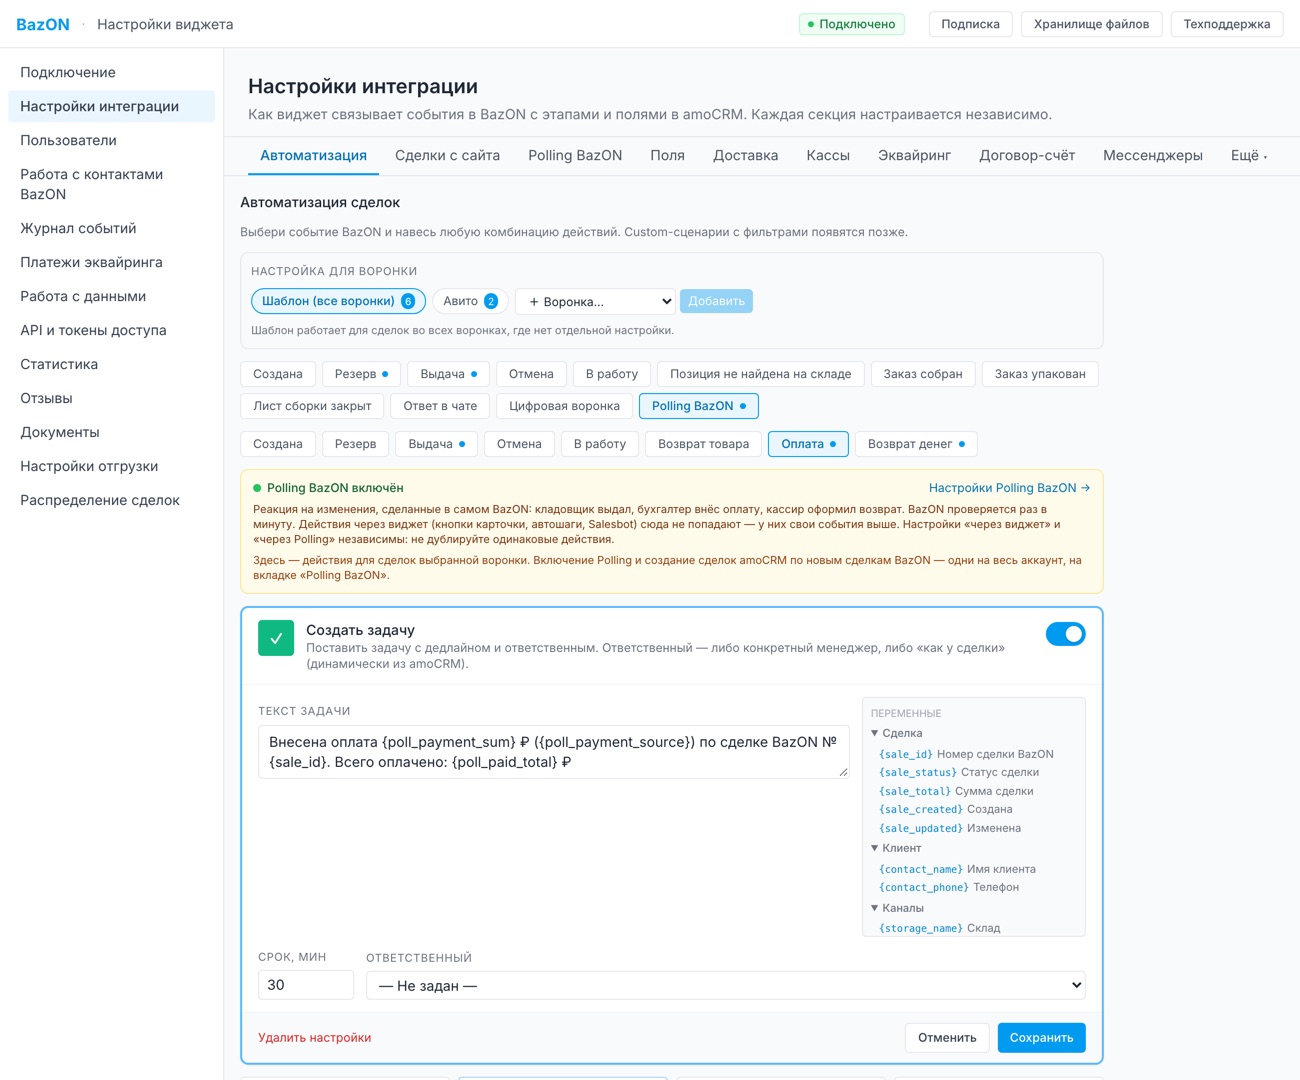
Task: Collapse the Каналы variables group
Action: pos(897,908)
